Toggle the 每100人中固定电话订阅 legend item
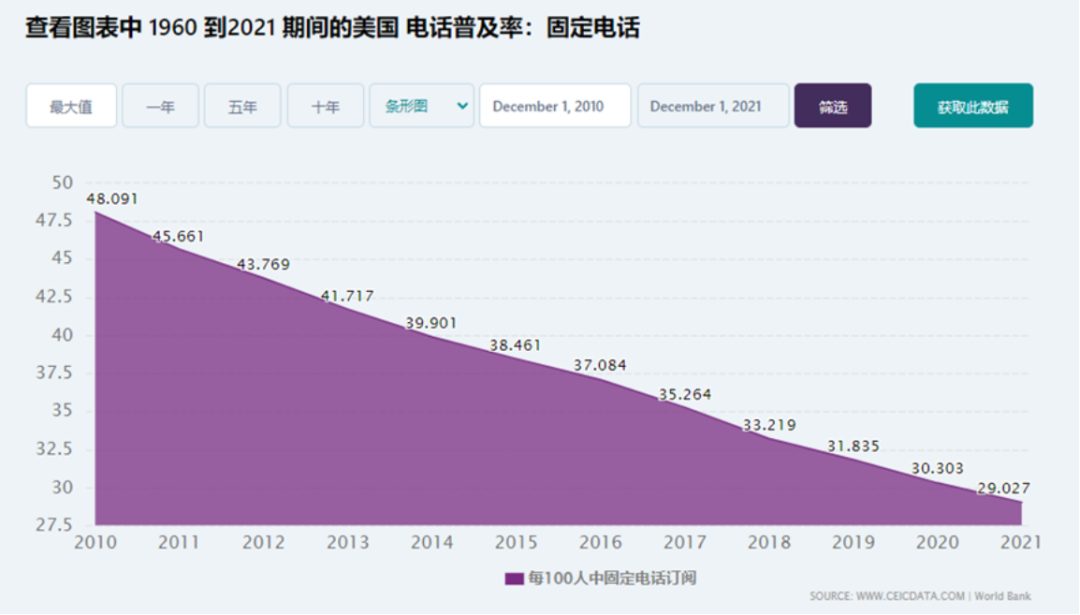The image size is (1080, 615). (x=601, y=578)
